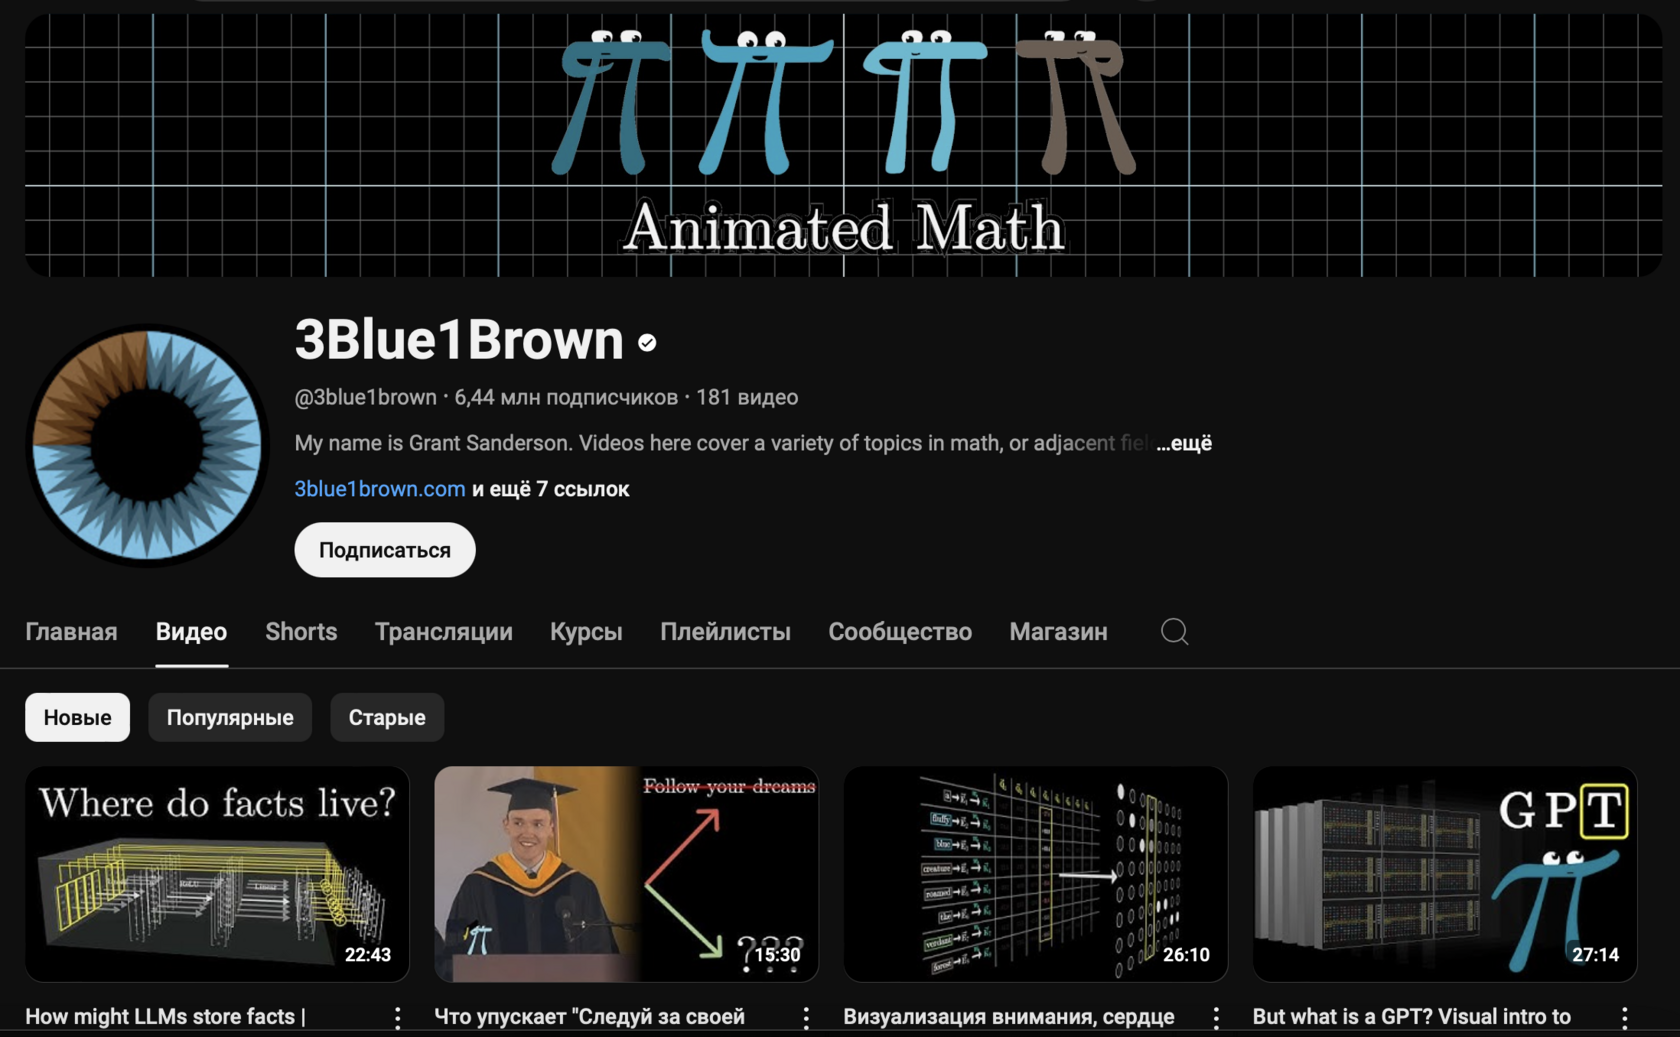The width and height of the screenshot is (1680, 1037).
Task: Click the Animated Math channel banner
Action: pyautogui.click(x=843, y=145)
